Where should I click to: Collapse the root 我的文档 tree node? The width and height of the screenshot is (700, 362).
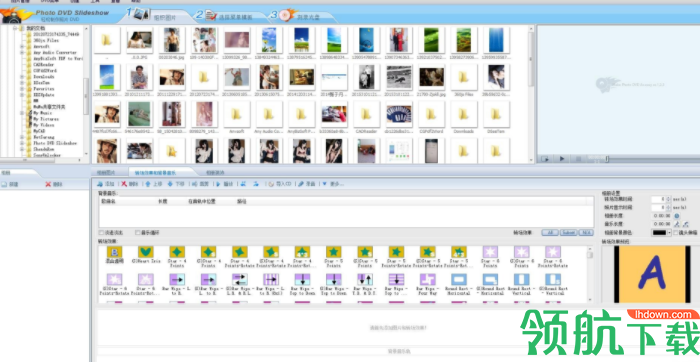pos(14,28)
